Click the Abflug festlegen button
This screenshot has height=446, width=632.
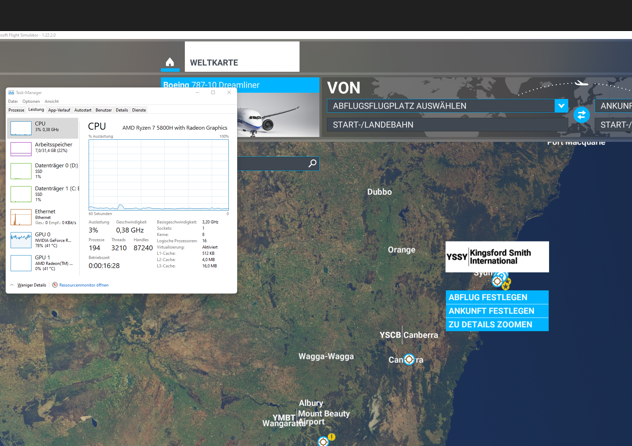496,297
